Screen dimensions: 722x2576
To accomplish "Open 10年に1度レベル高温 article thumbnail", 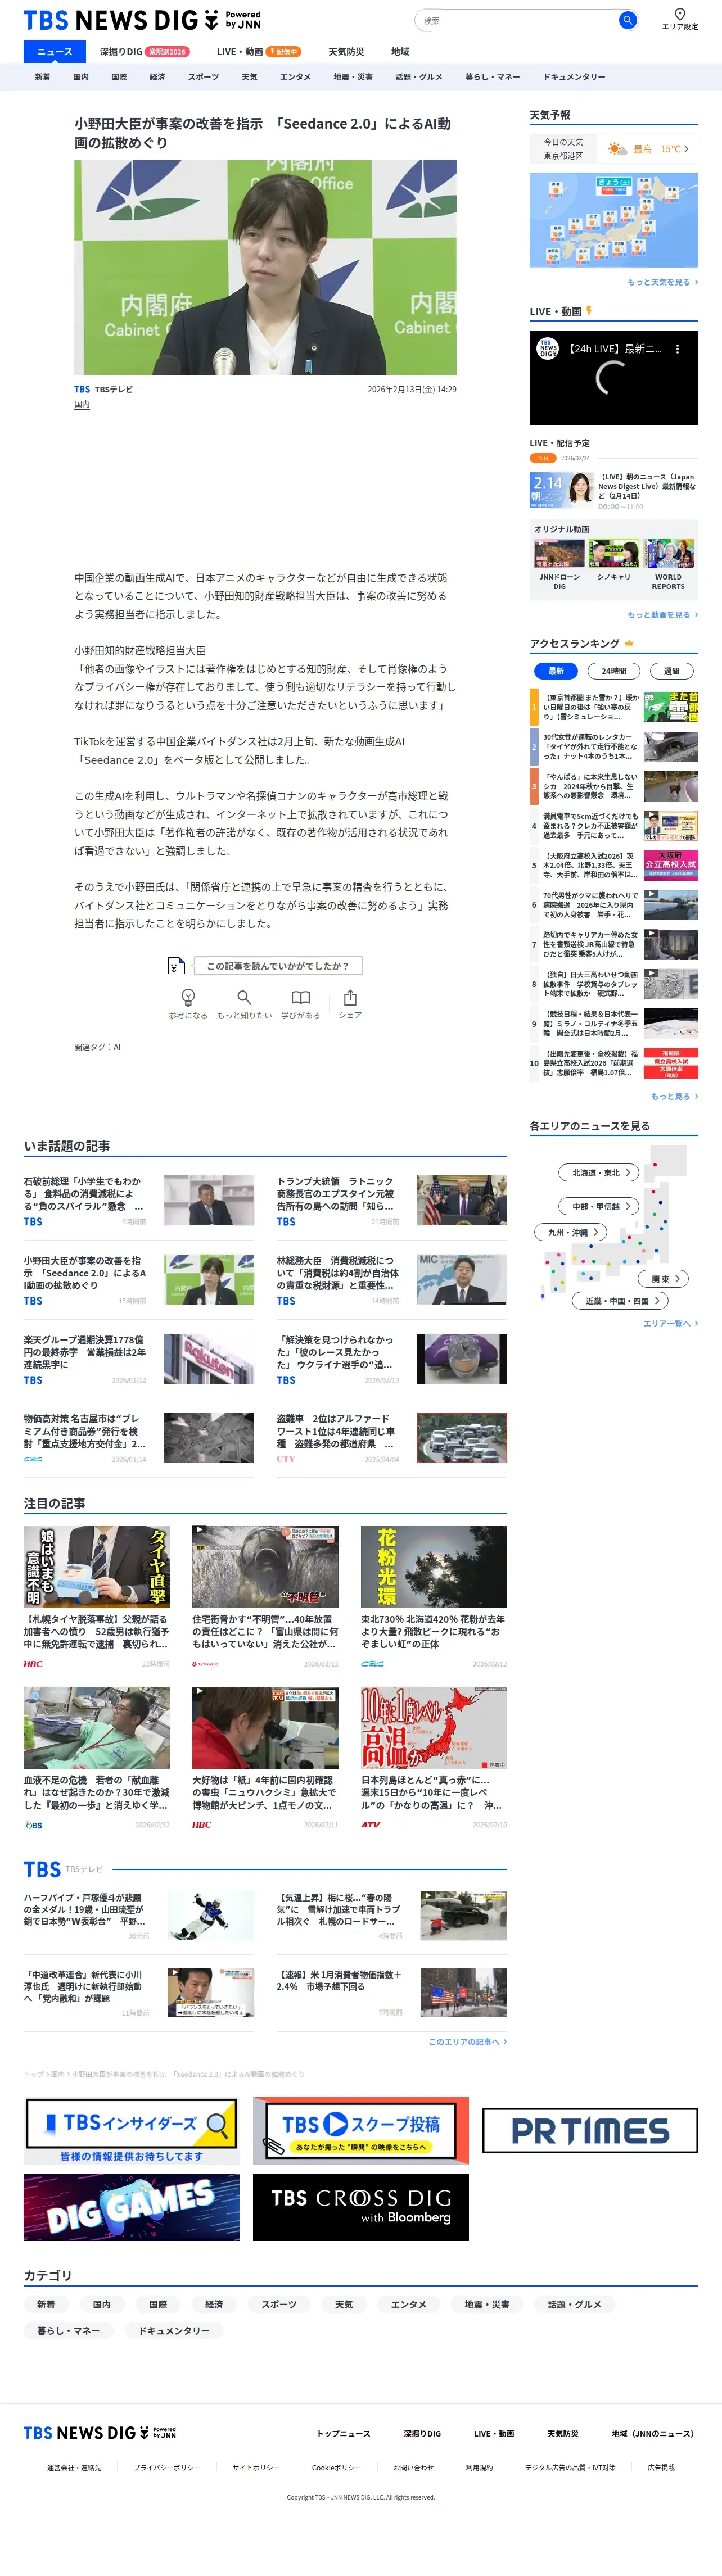I will pyautogui.click(x=434, y=1728).
